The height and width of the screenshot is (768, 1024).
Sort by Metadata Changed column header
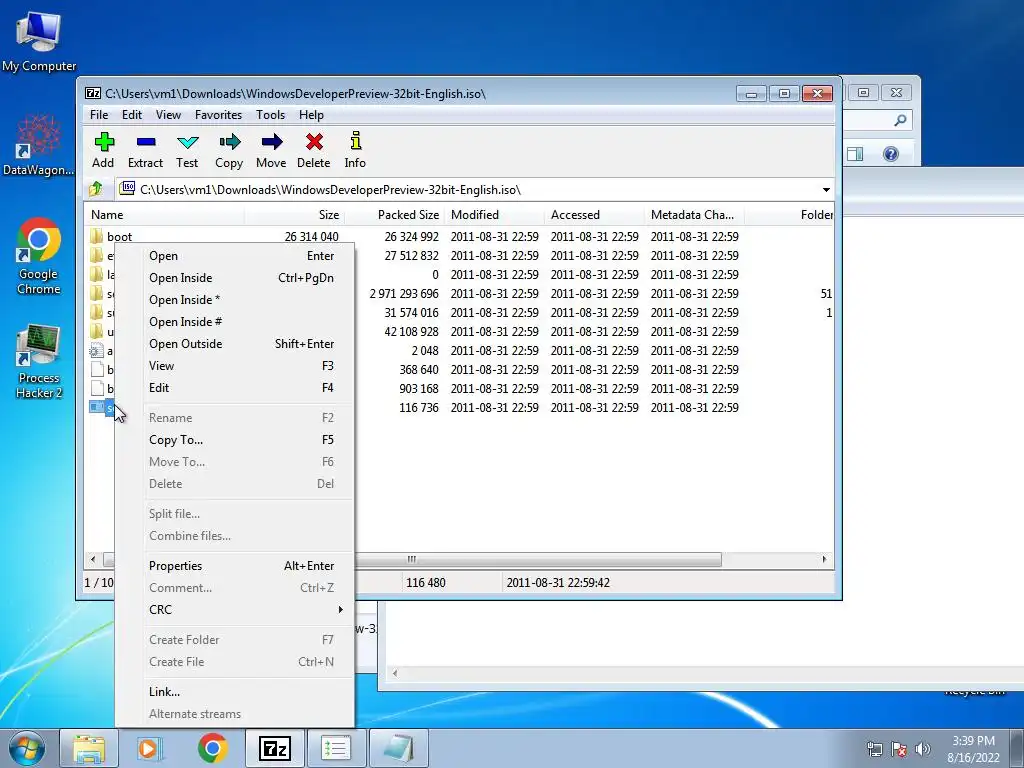[x=694, y=215]
